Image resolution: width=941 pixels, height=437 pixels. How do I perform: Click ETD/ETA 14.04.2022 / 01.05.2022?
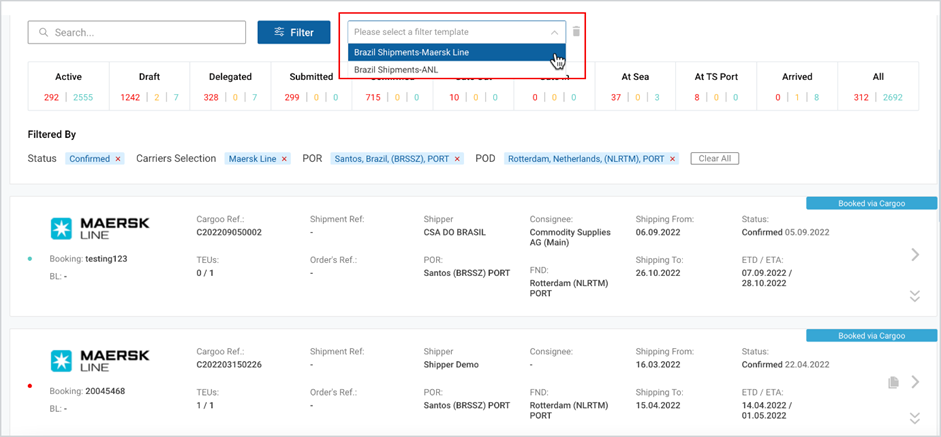[767, 411]
